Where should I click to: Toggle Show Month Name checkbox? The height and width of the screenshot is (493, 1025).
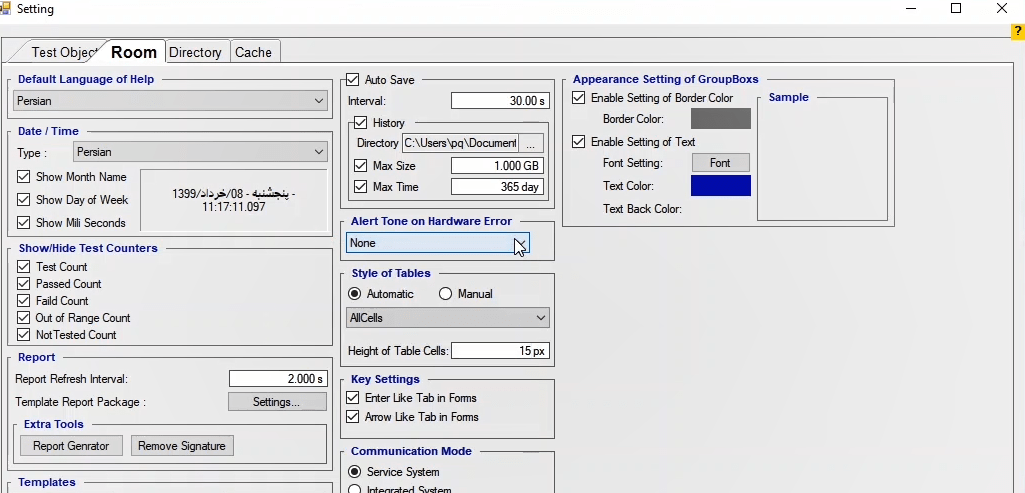(x=24, y=177)
